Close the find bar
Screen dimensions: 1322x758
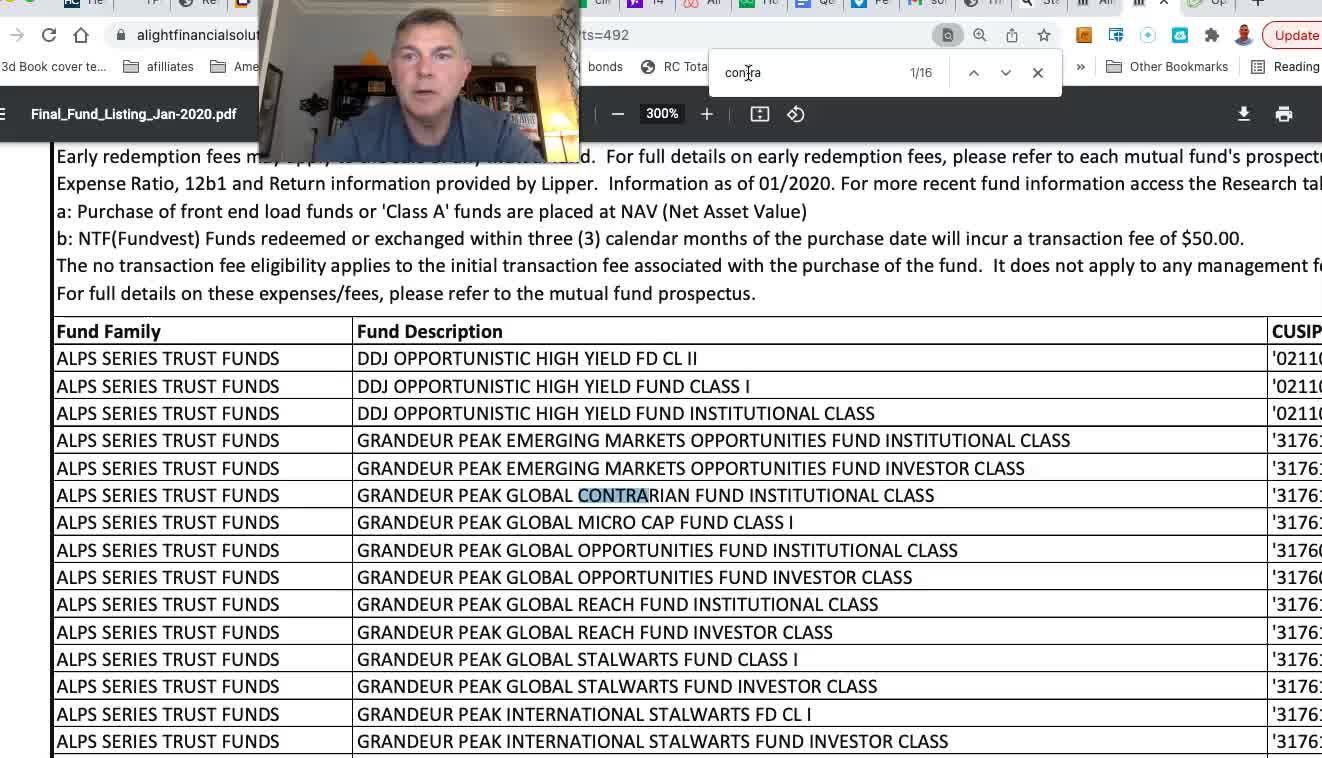(1038, 73)
